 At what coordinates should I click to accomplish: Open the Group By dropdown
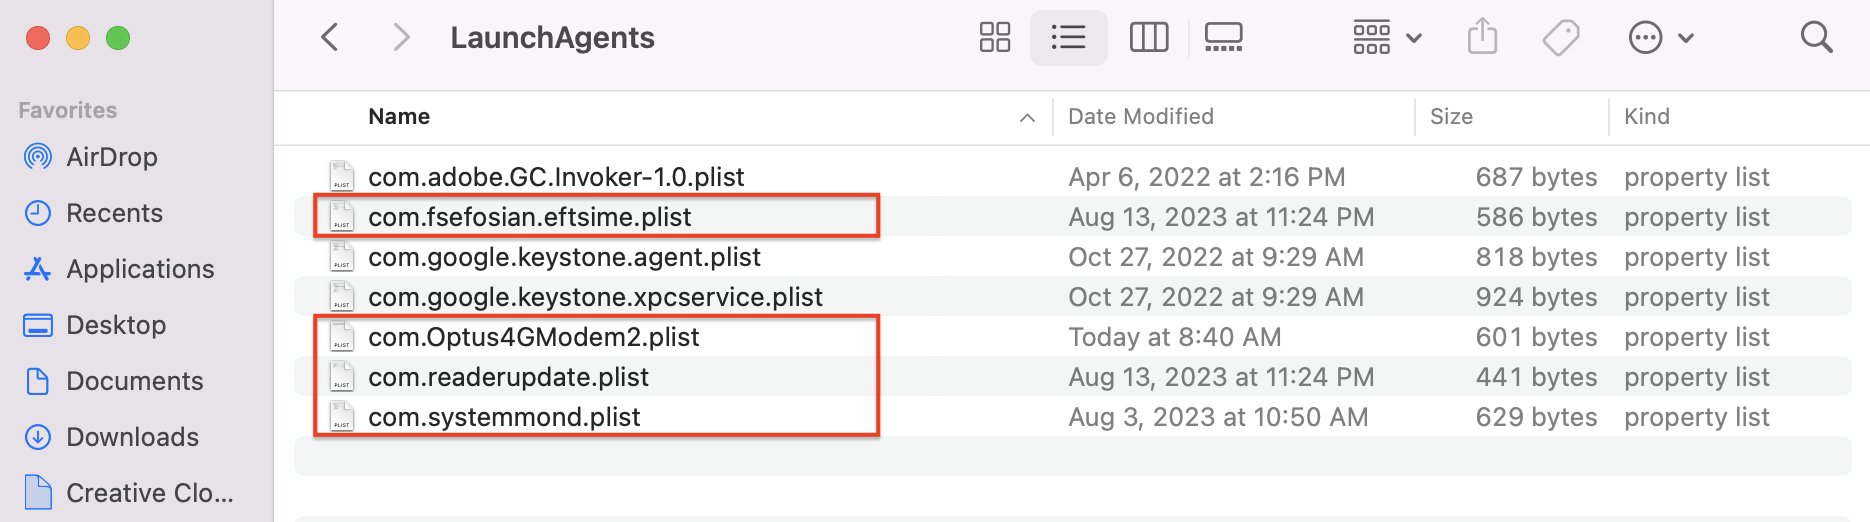pos(1387,38)
